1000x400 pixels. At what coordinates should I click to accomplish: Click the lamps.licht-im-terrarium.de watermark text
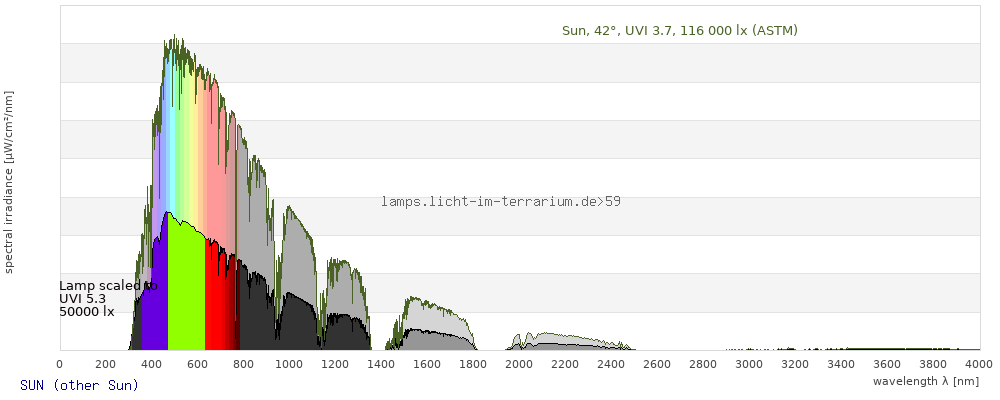pos(500,201)
